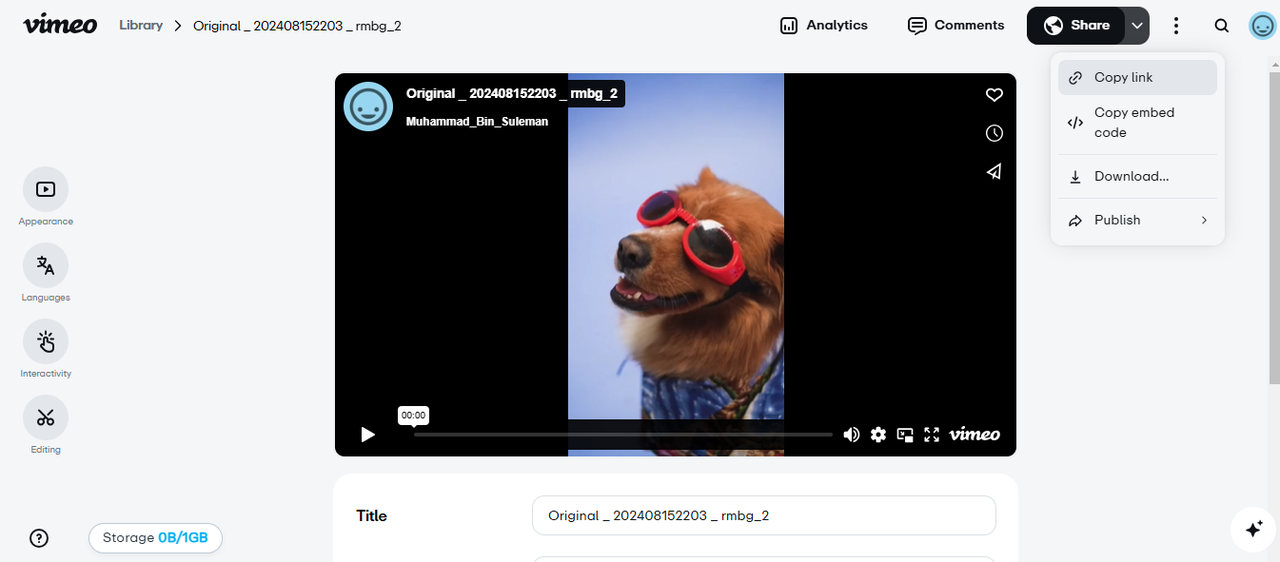Click the uploader avatar in the player
Image resolution: width=1280 pixels, height=562 pixels.
tap(368, 106)
